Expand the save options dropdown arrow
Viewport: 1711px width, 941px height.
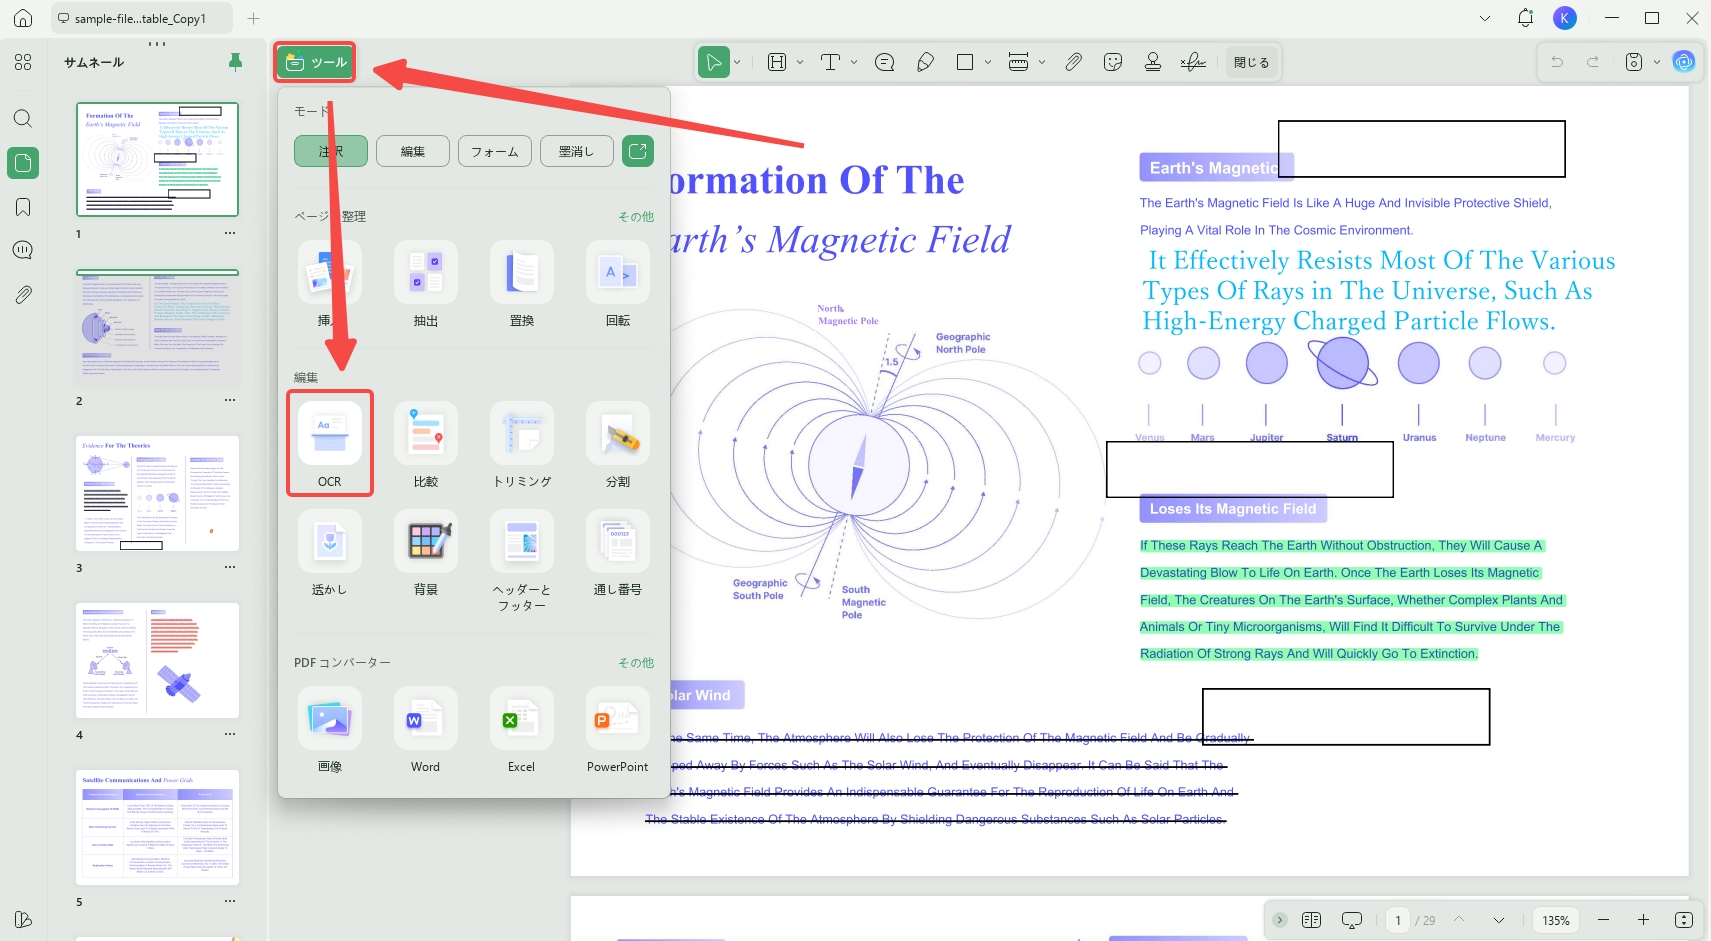coord(1657,62)
